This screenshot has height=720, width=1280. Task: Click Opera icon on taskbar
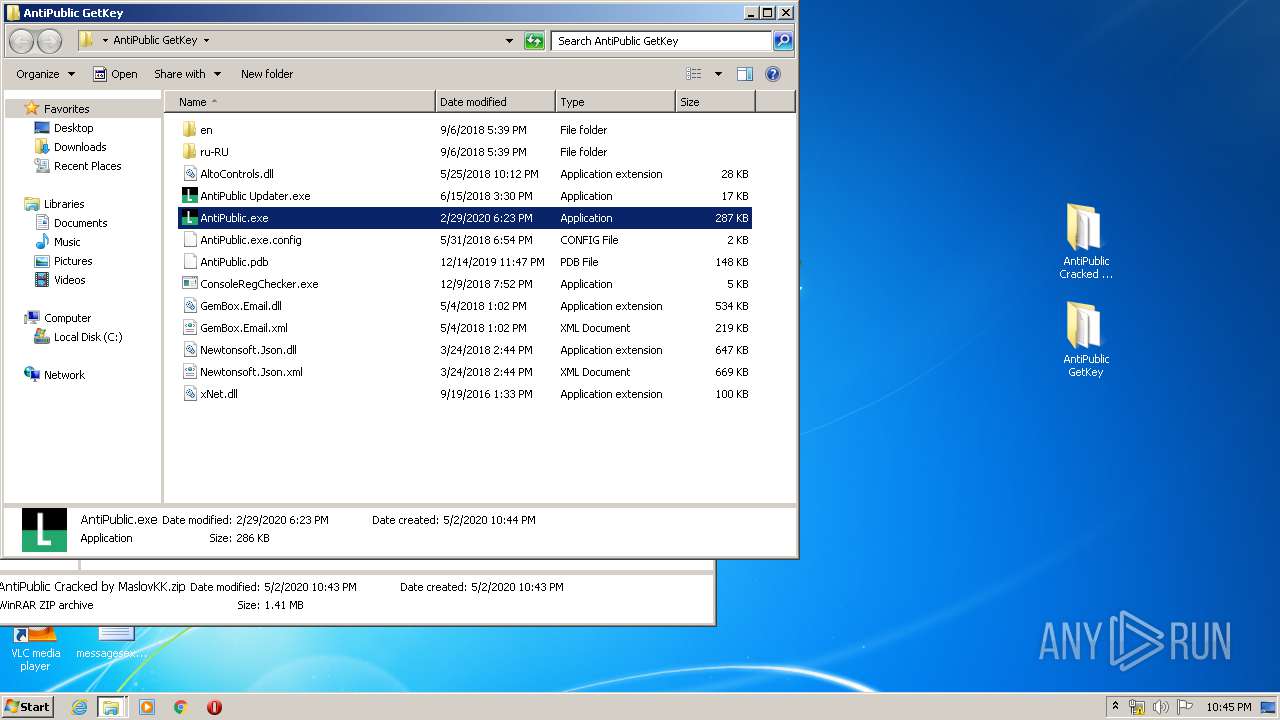pos(214,707)
